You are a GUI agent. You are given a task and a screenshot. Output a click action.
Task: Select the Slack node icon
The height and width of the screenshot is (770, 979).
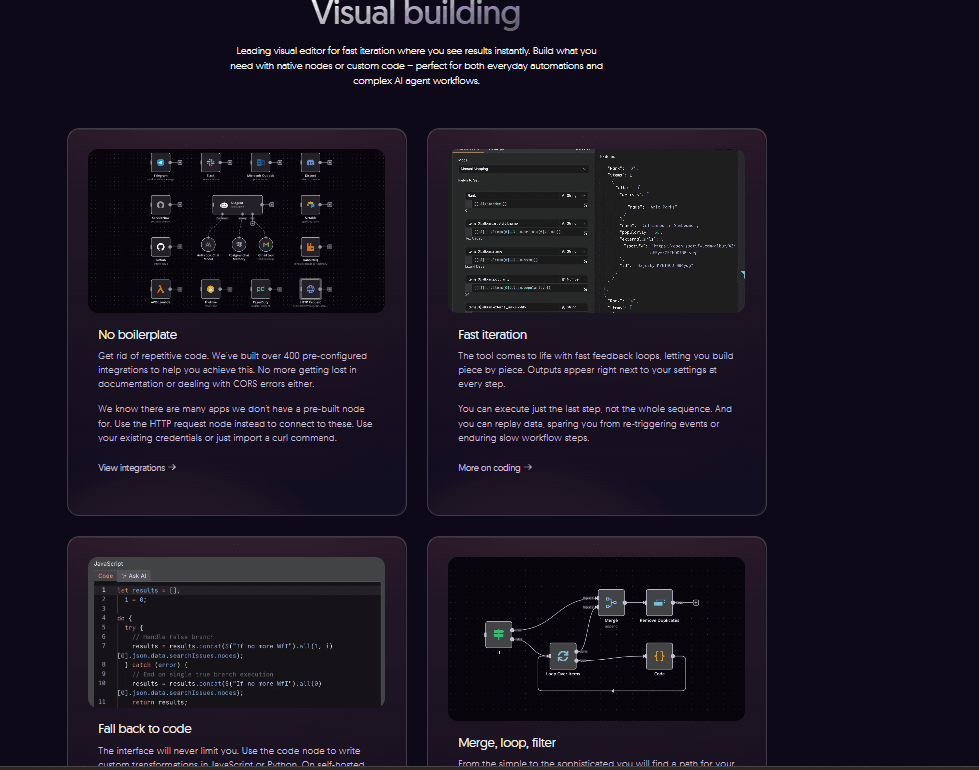point(210,161)
